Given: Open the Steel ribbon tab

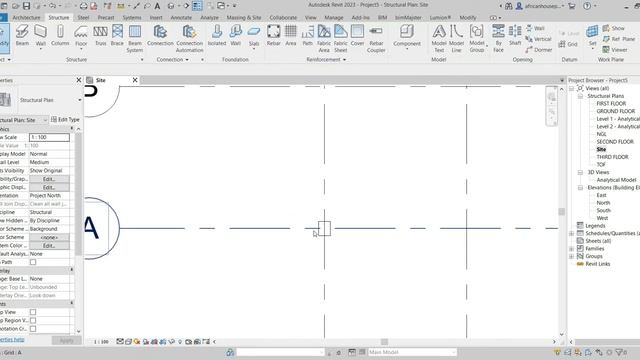Looking at the screenshot, I should (x=83, y=18).
